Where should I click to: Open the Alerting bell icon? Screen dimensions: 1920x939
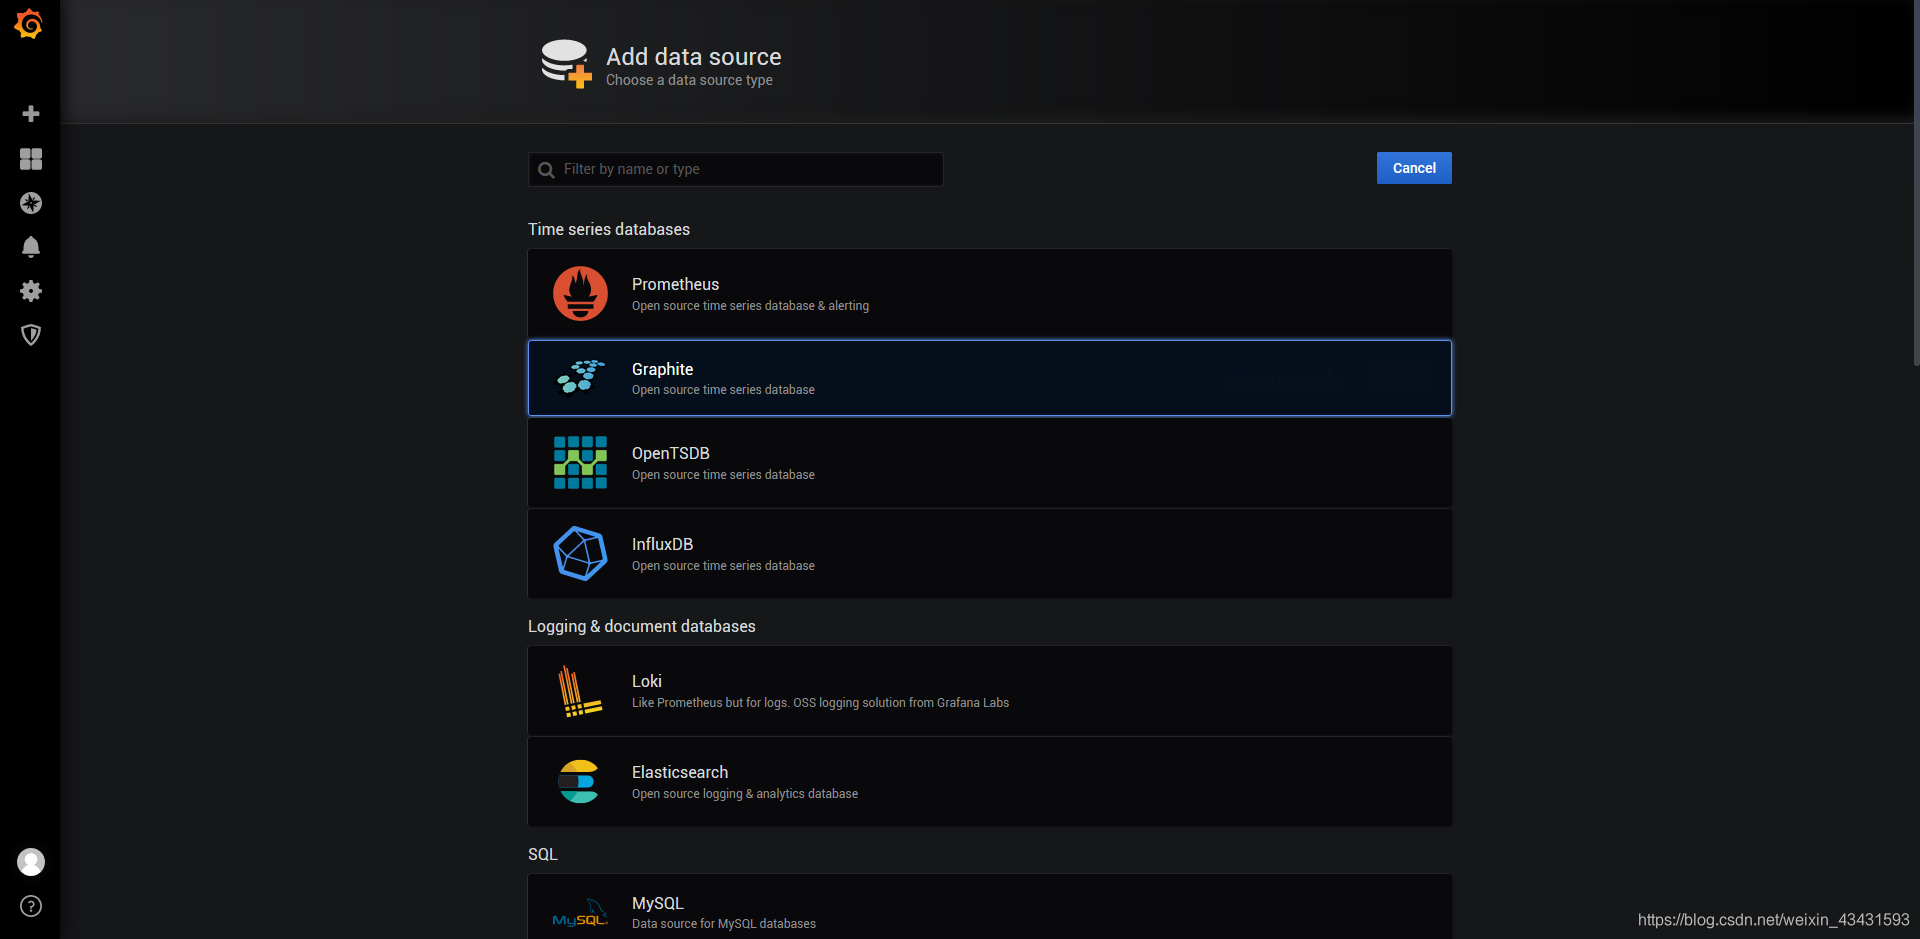click(31, 247)
